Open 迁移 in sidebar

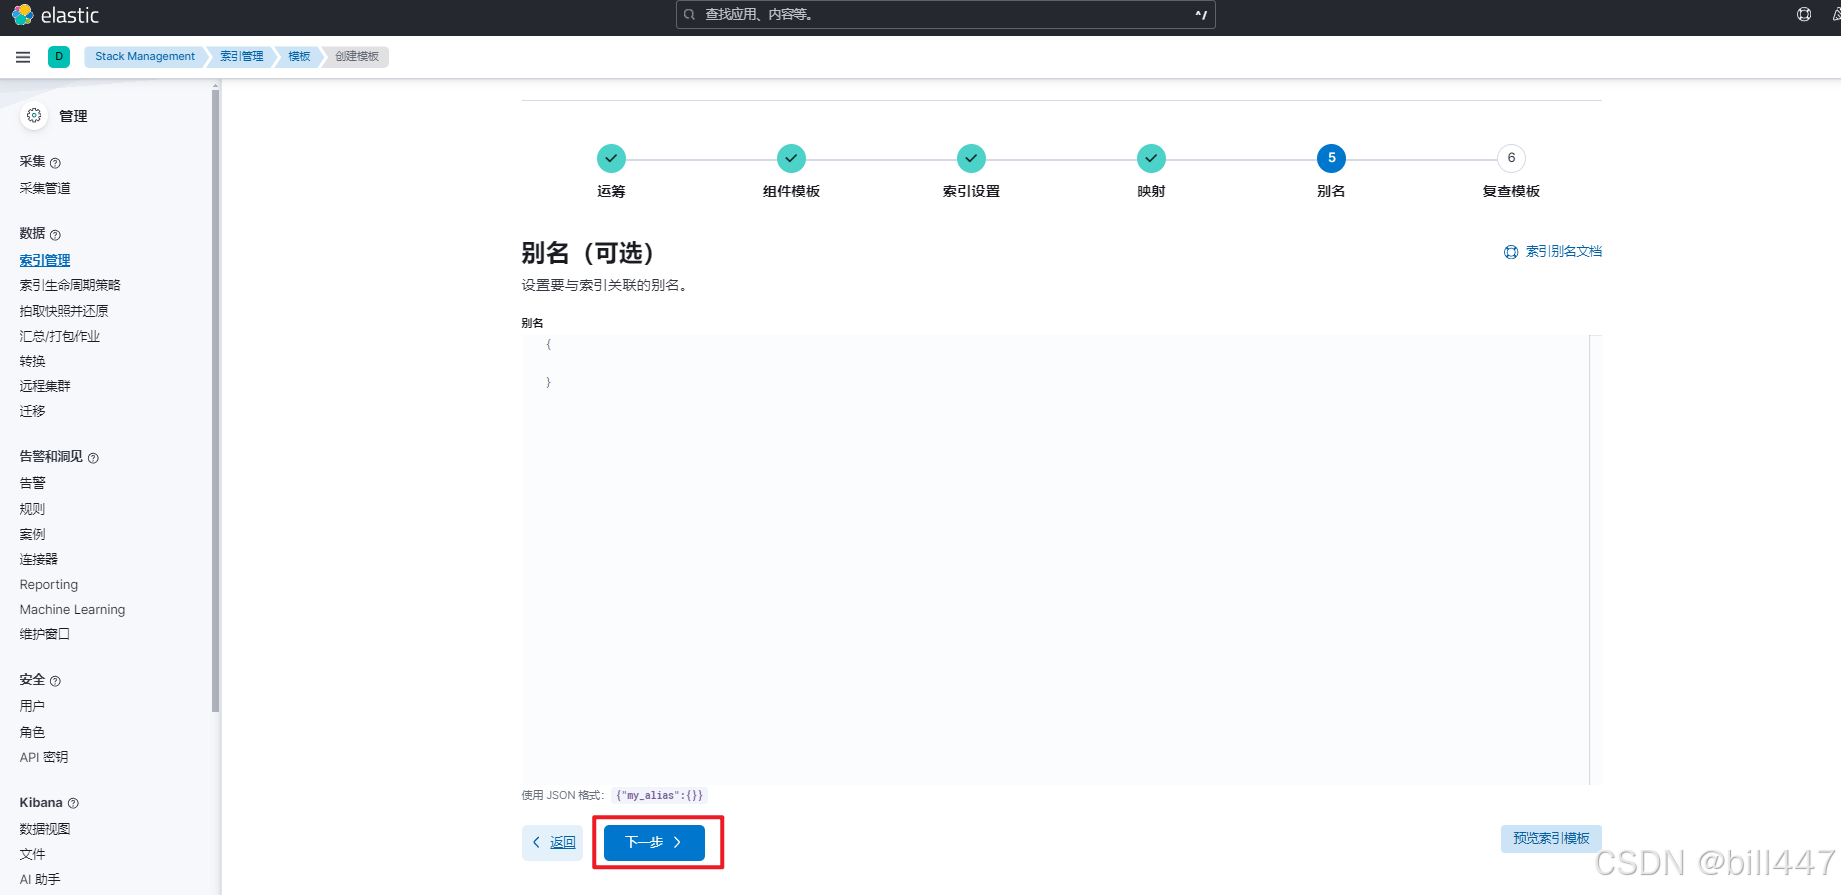point(32,411)
